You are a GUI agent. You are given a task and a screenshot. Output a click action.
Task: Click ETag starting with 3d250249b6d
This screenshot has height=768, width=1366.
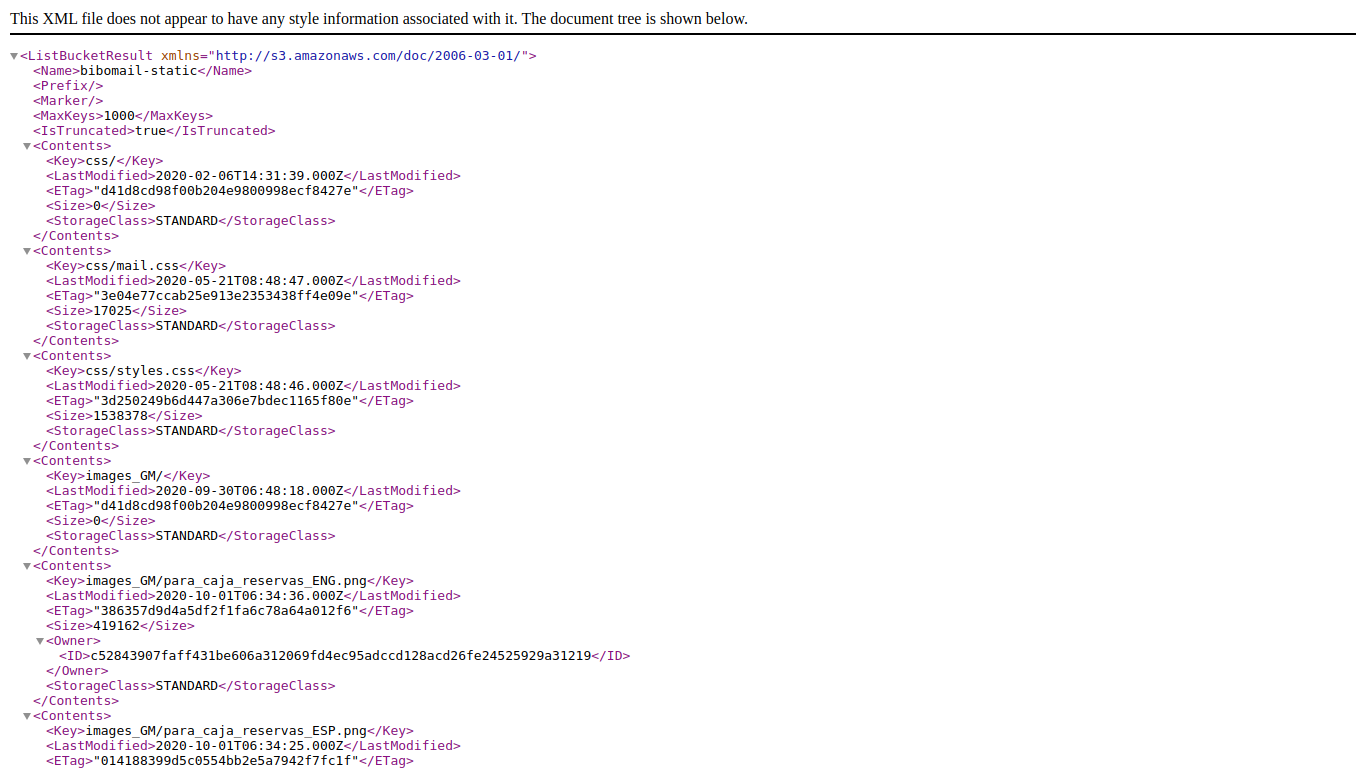pyautogui.click(x=229, y=401)
